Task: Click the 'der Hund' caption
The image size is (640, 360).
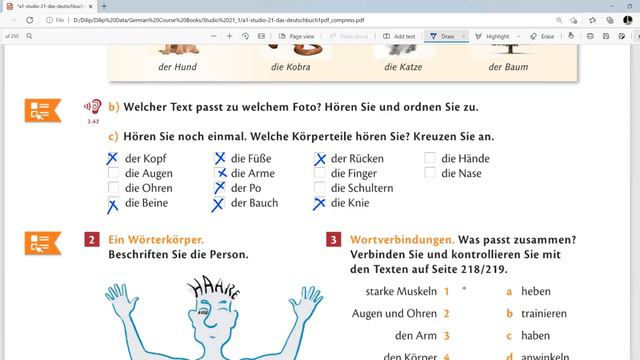Action: tap(178, 67)
